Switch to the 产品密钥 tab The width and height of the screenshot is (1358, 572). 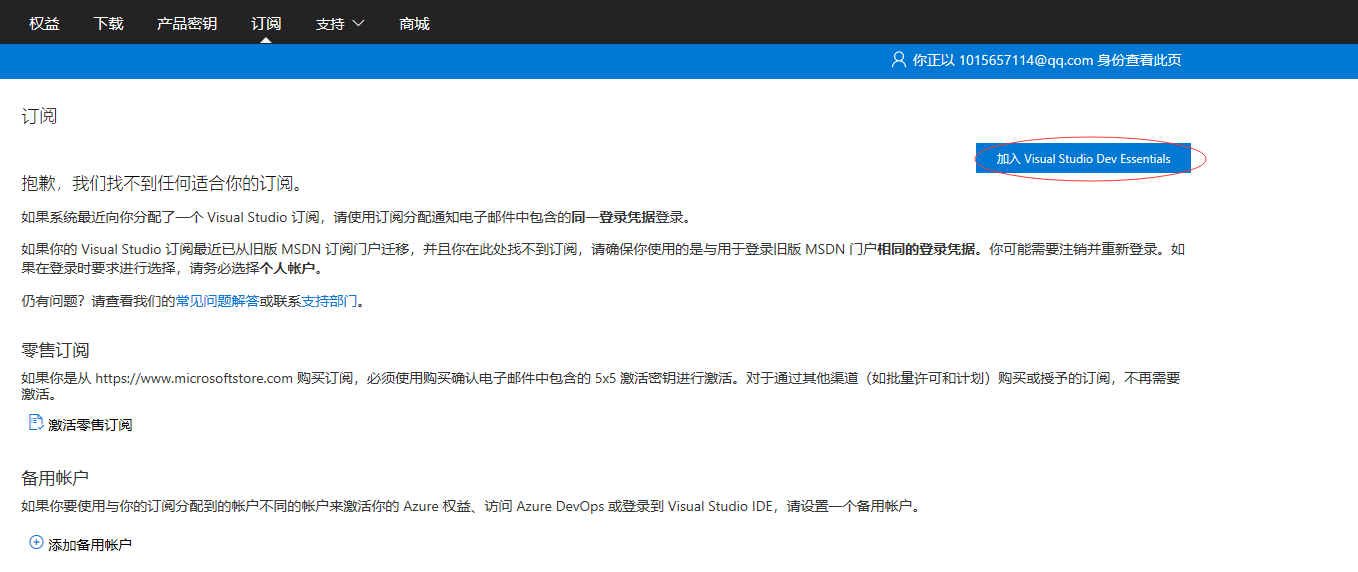point(187,23)
